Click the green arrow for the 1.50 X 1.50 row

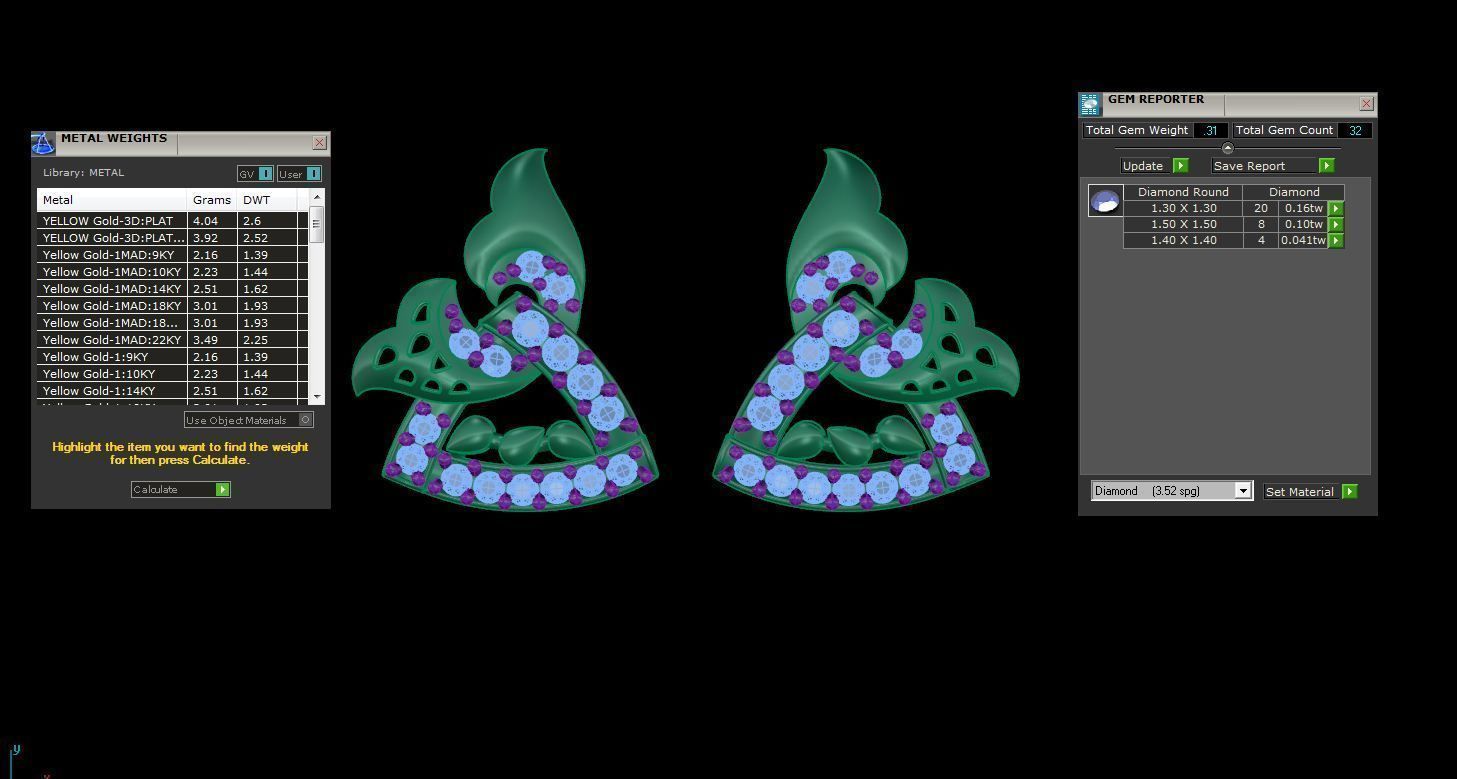(1336, 224)
